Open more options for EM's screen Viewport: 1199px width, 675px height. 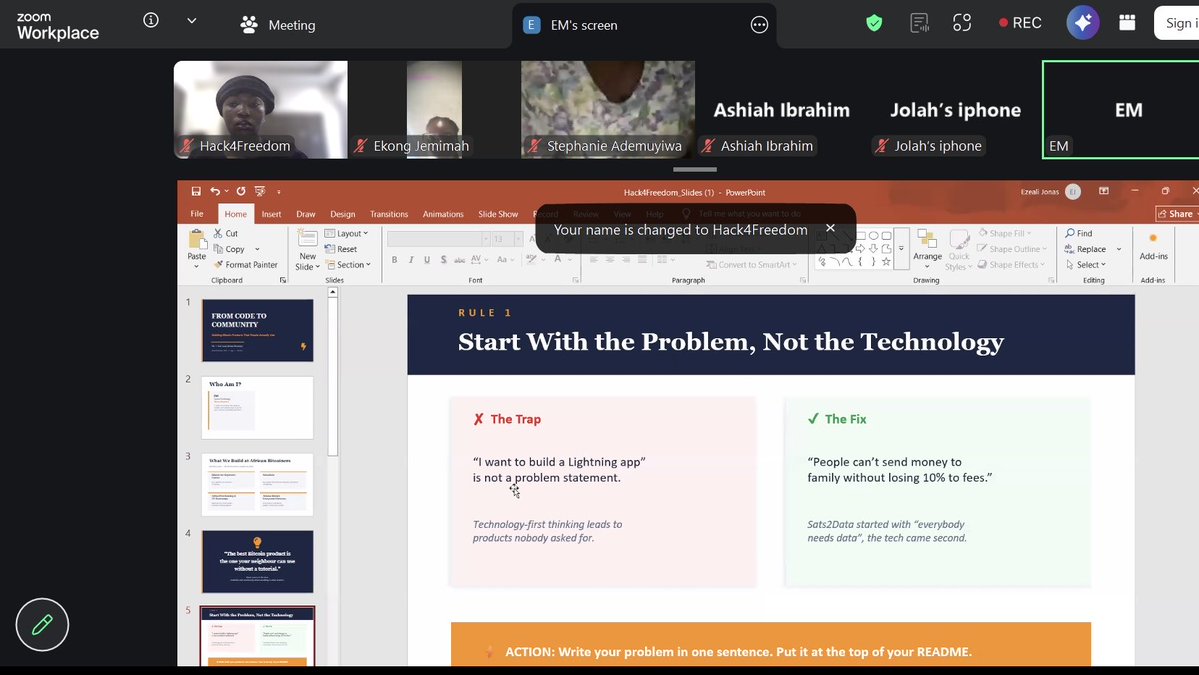click(x=759, y=25)
